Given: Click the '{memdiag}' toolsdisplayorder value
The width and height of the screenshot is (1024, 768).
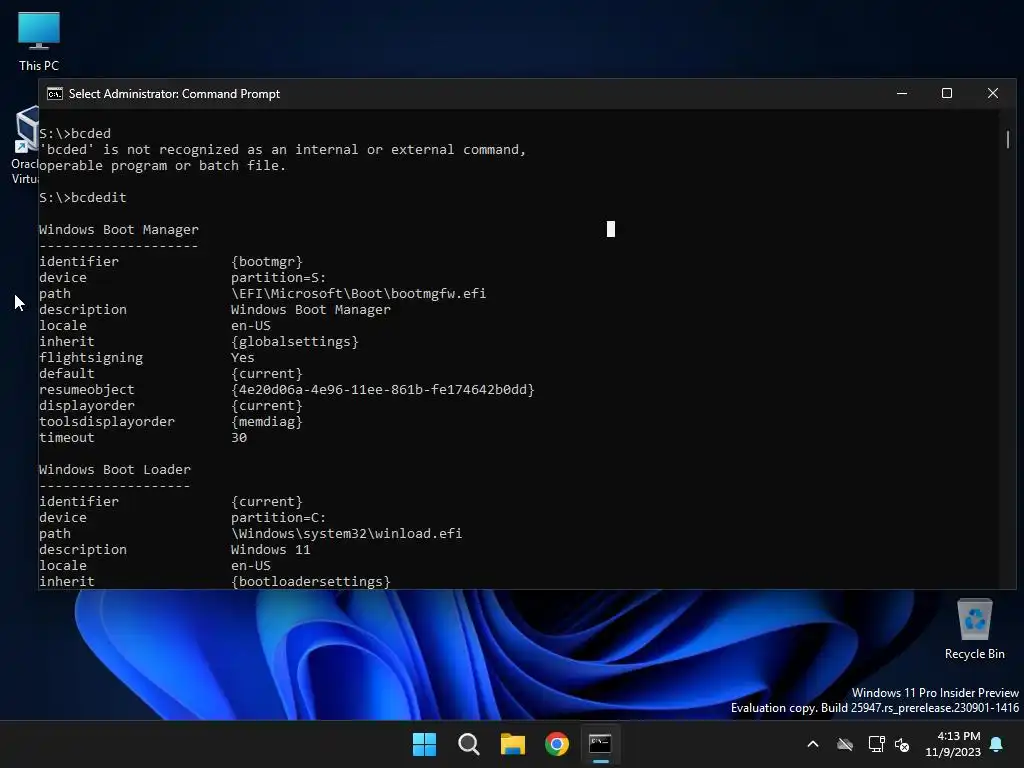Looking at the screenshot, I should tap(266, 421).
